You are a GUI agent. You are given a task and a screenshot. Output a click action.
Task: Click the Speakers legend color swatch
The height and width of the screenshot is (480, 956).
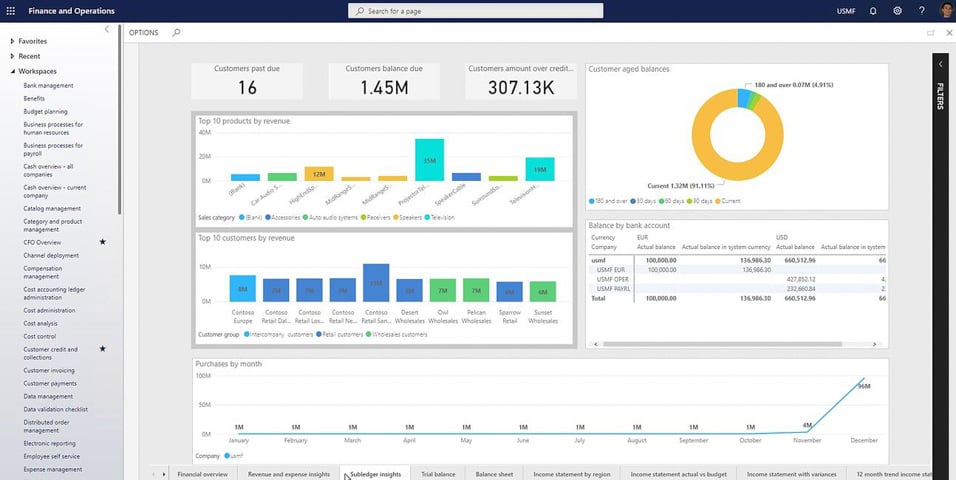395,217
